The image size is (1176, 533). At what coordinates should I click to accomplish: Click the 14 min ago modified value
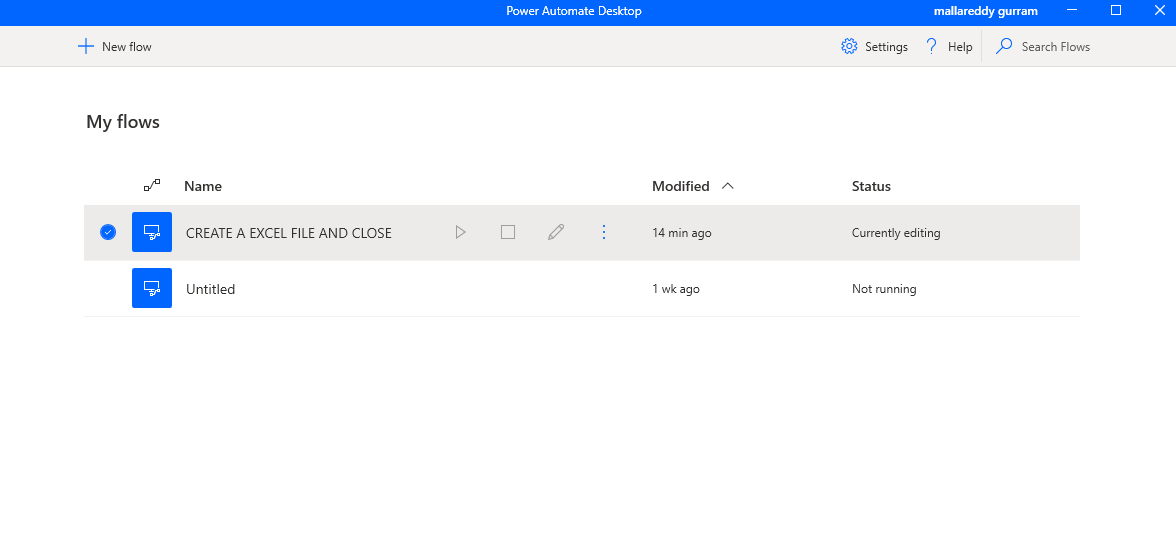[x=682, y=233]
